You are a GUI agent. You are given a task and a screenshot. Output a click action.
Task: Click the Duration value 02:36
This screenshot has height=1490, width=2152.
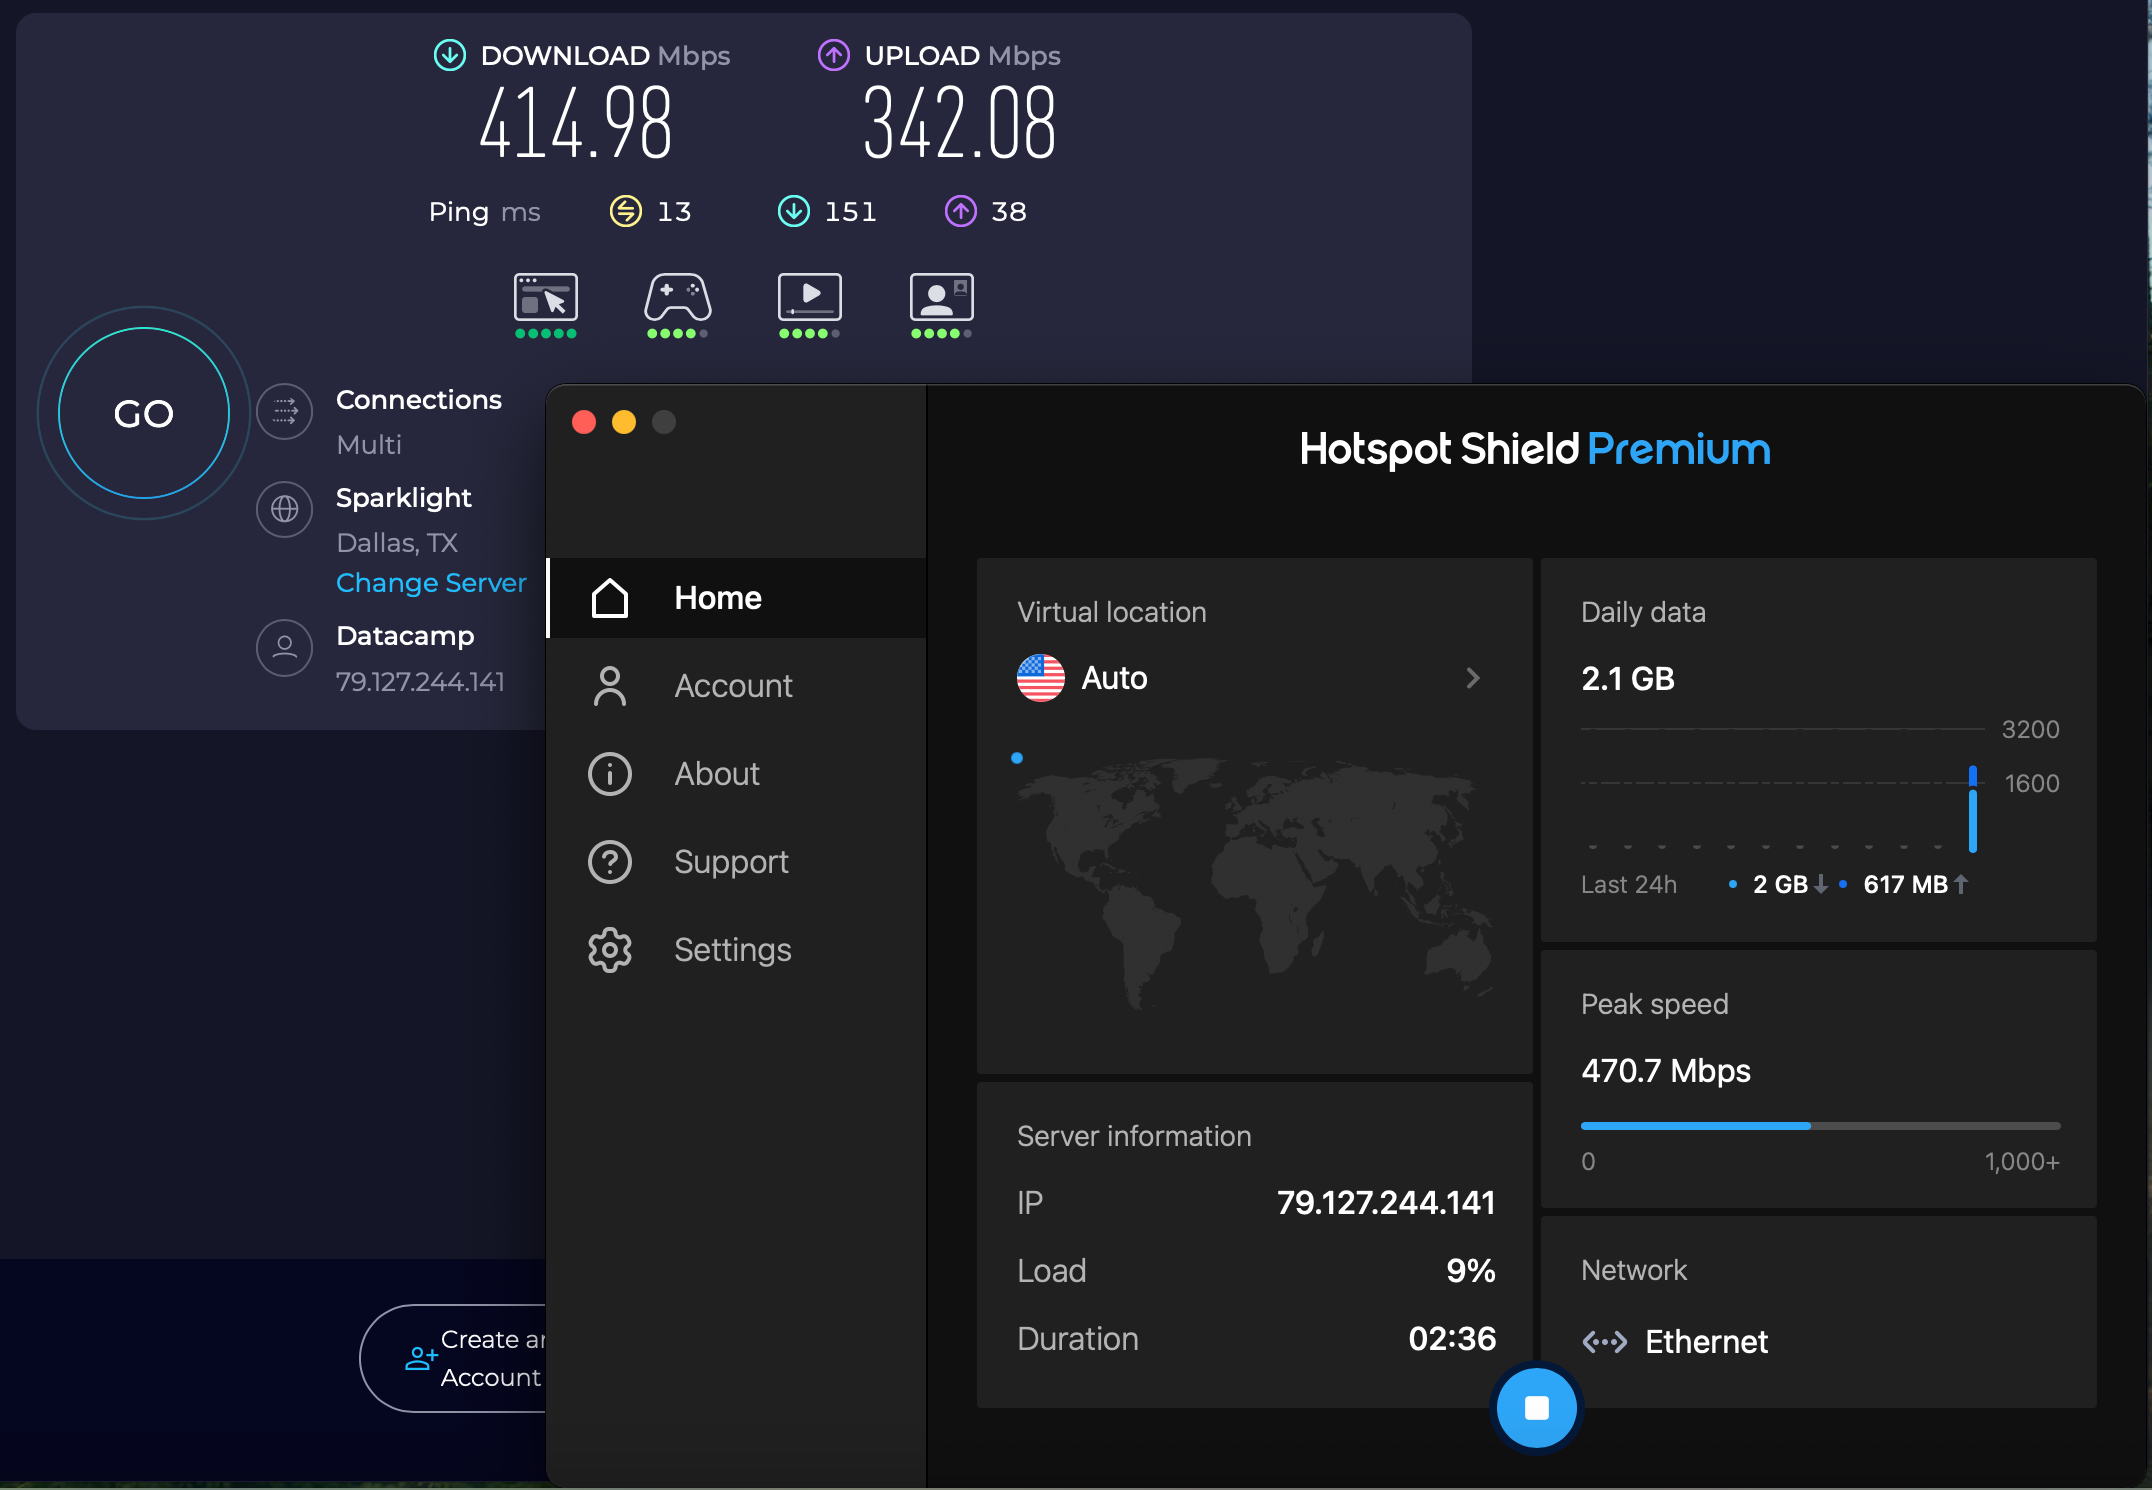(1452, 1338)
